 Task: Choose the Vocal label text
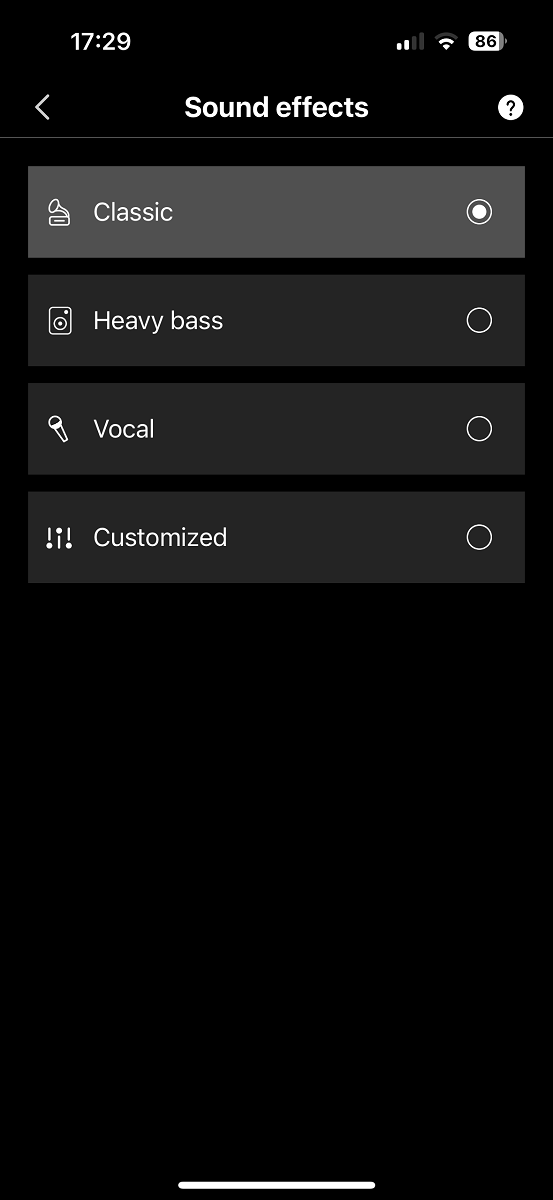click(x=124, y=429)
